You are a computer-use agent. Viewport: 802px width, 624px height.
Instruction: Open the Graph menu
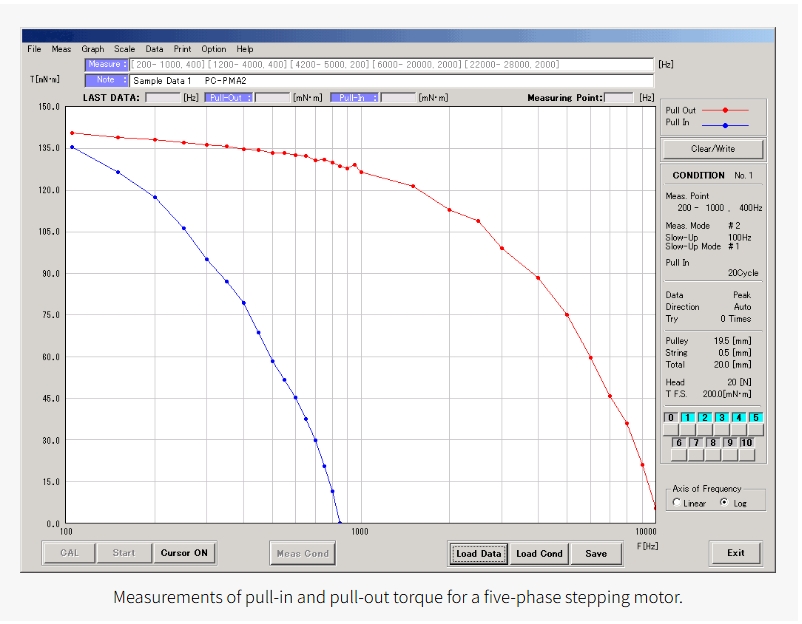(x=93, y=49)
